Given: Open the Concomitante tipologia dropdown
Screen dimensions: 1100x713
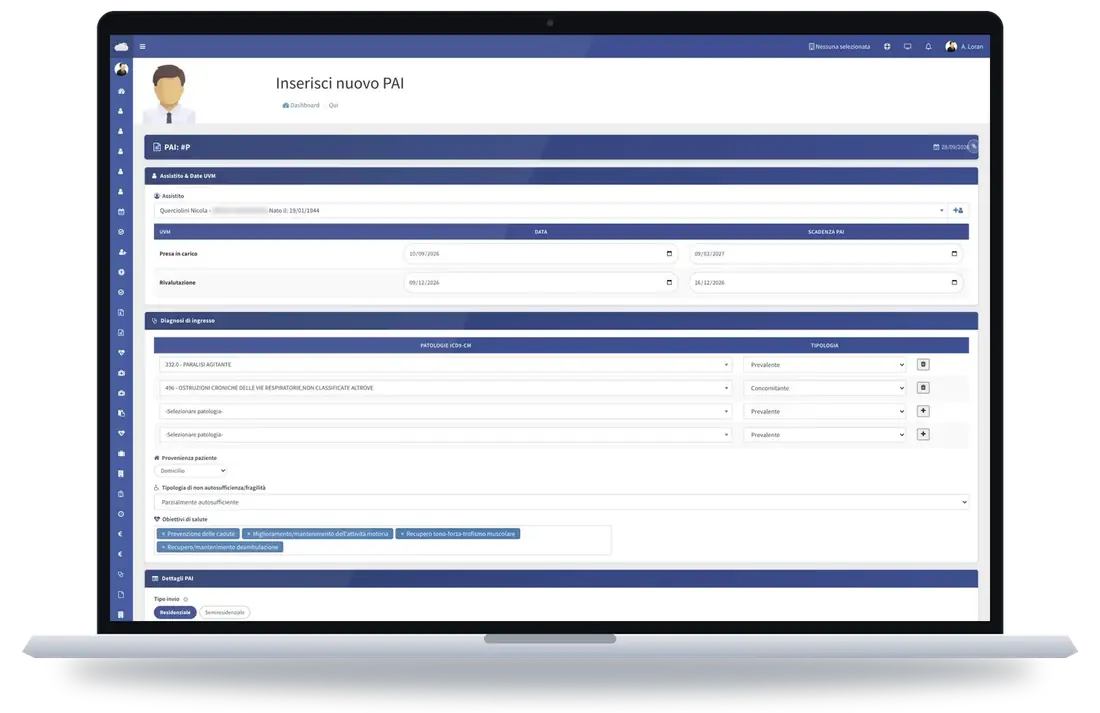Looking at the screenshot, I should [825, 388].
